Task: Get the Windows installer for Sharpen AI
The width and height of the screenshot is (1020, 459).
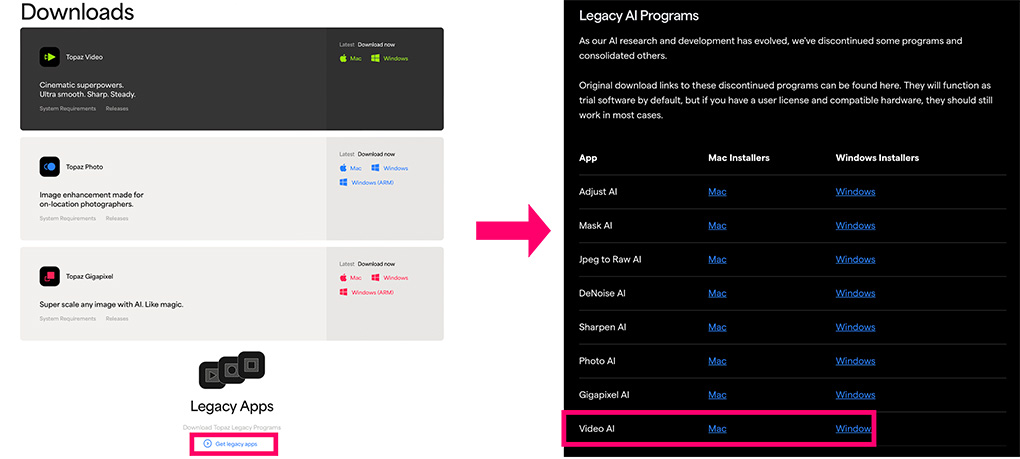Action: (x=855, y=328)
